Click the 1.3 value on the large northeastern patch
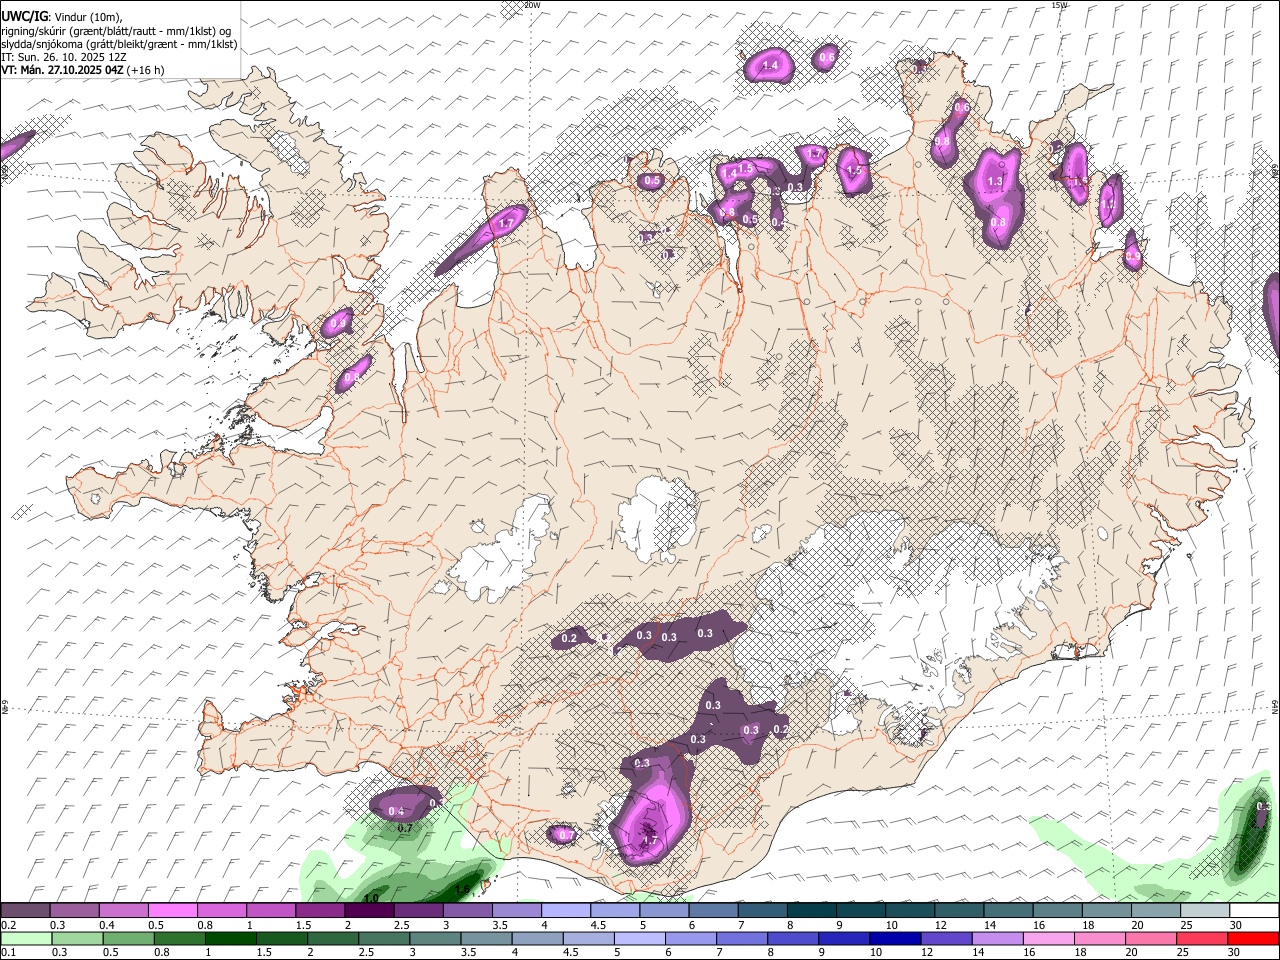Screen dimensions: 1280x960 (994, 181)
